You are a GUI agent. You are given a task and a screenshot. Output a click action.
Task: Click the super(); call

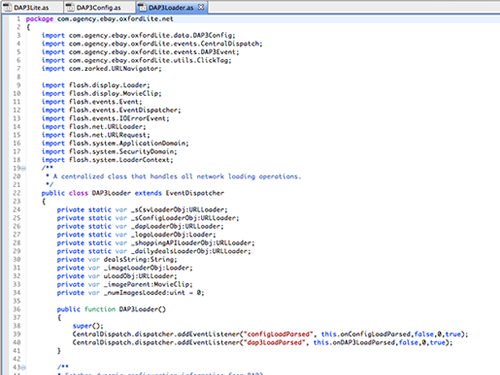click(x=88, y=326)
